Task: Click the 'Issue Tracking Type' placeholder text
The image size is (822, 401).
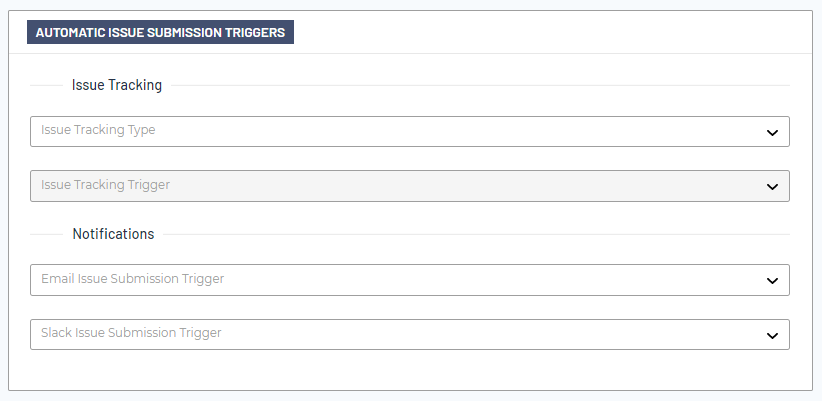Action: coord(98,130)
